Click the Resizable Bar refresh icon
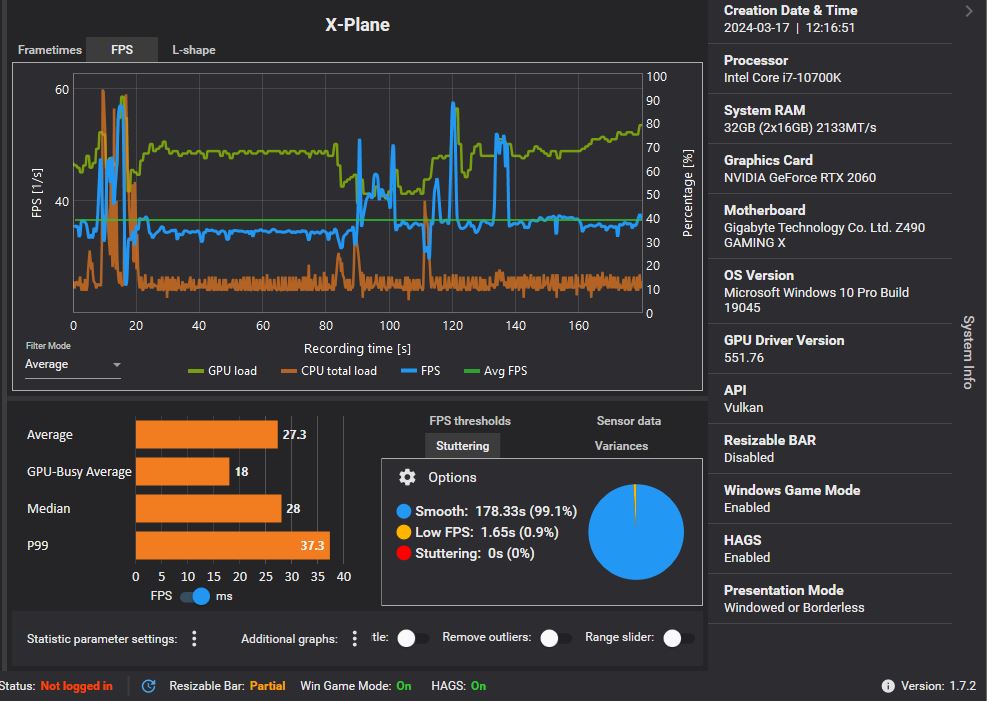This screenshot has height=701, width=987. (x=149, y=686)
